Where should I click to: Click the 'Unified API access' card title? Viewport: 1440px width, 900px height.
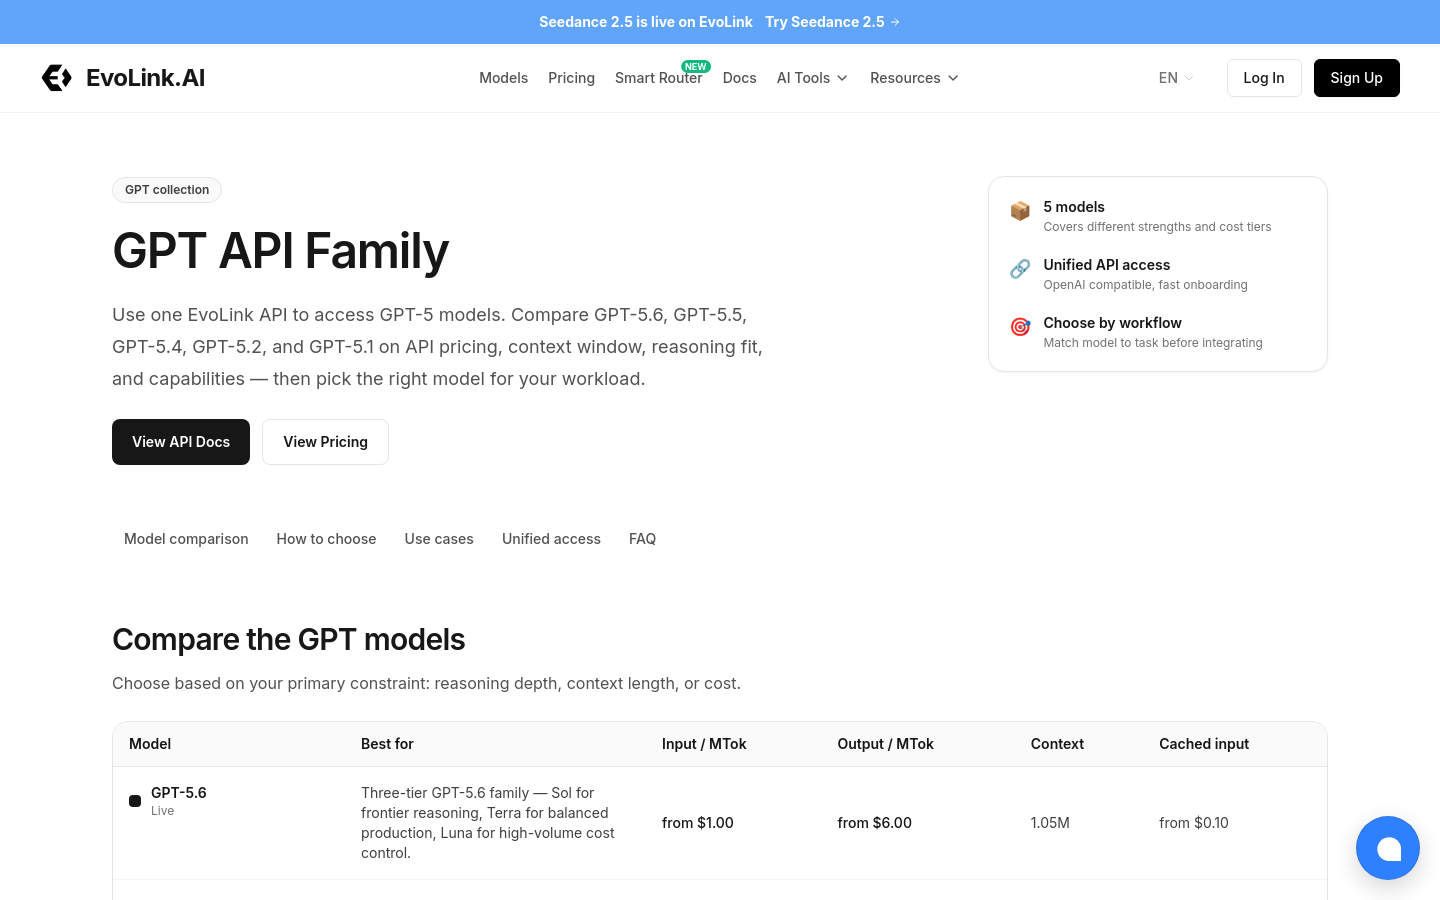click(x=1107, y=265)
